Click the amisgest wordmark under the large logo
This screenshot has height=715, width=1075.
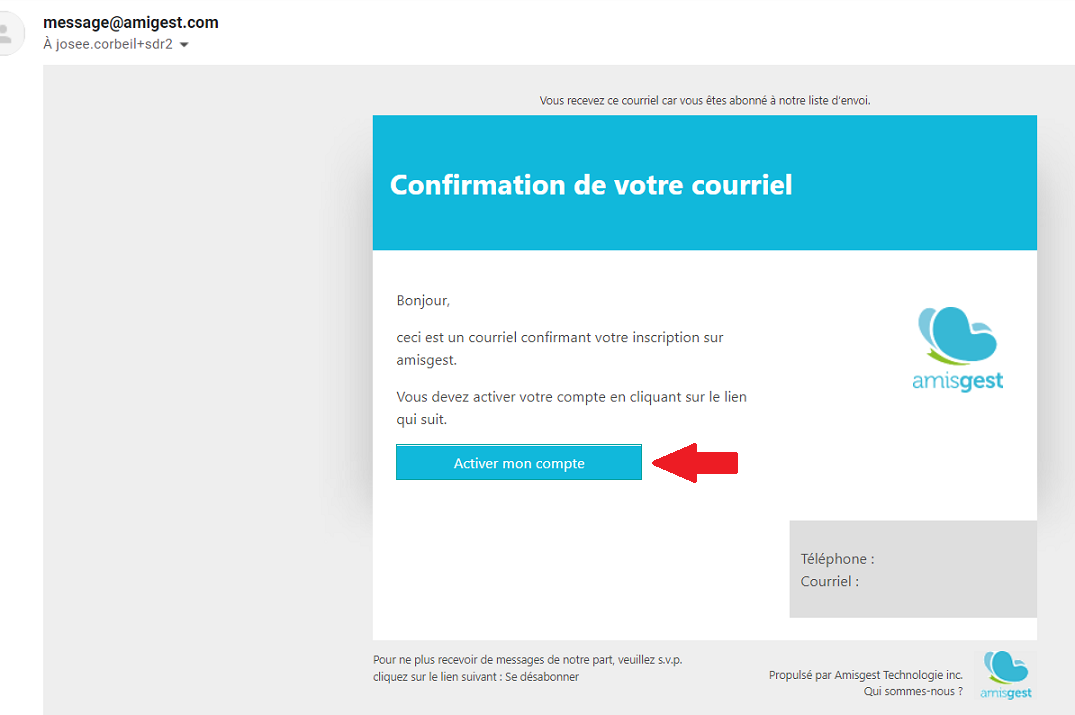[958, 381]
